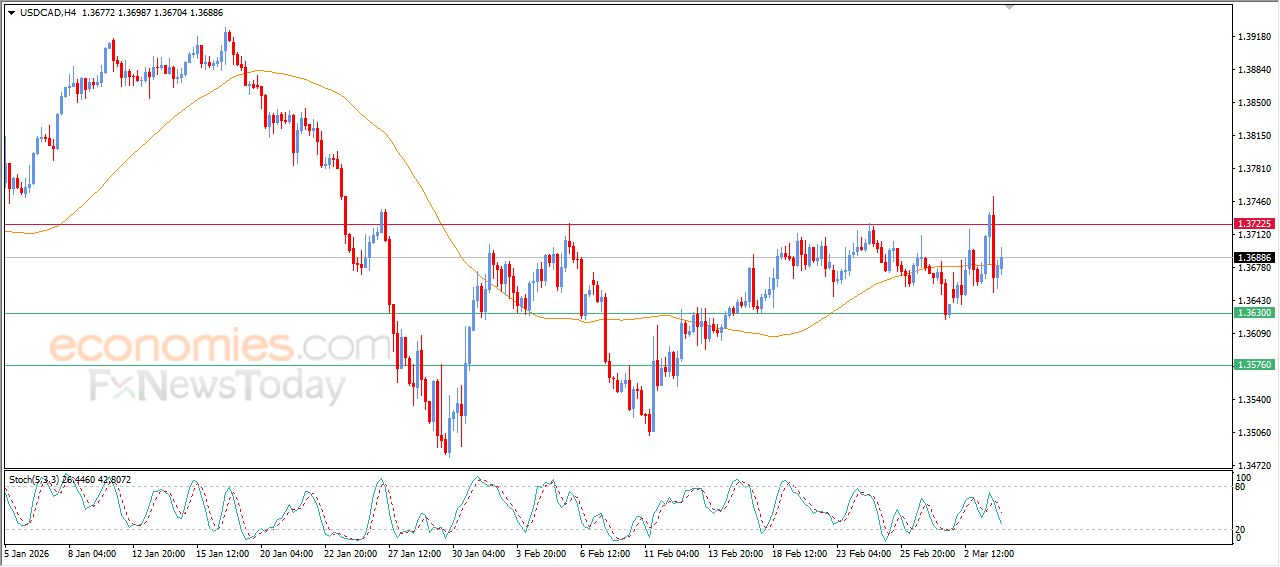Click the chart shift triangle marker at top
Screen dimensions: 1280x567
pos(1010,6)
